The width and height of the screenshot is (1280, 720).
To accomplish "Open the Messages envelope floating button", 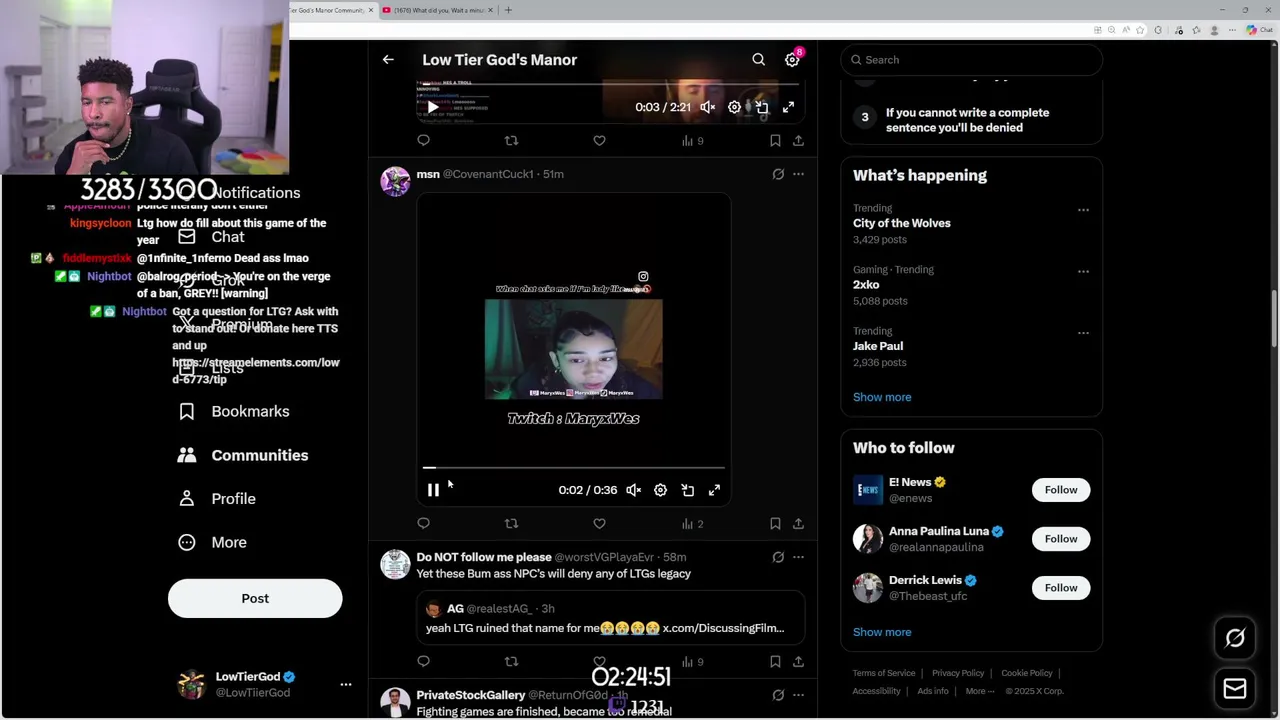I will [1235, 688].
